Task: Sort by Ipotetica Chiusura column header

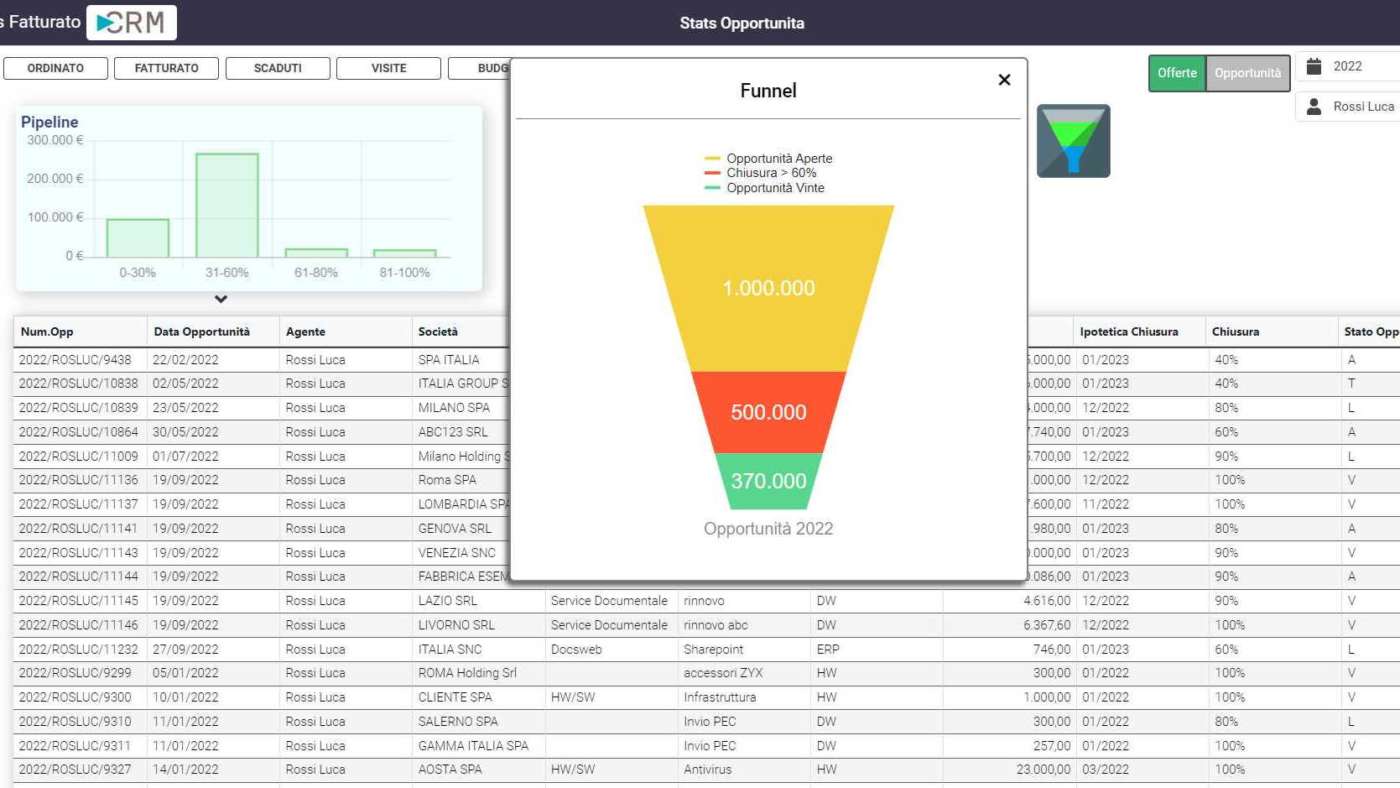Action: [x=1128, y=332]
